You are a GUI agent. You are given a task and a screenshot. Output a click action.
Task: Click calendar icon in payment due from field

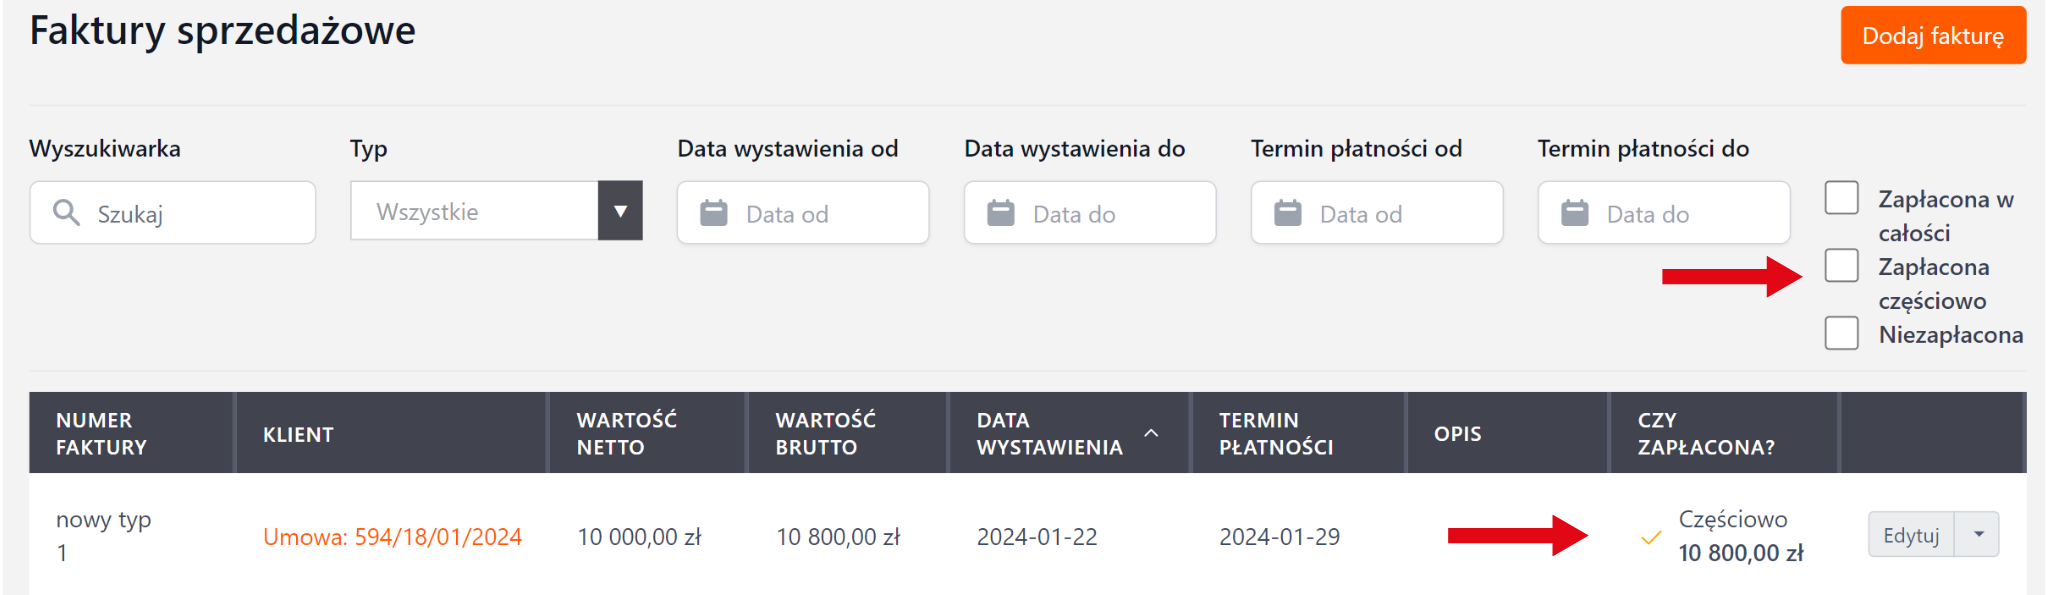click(1288, 213)
